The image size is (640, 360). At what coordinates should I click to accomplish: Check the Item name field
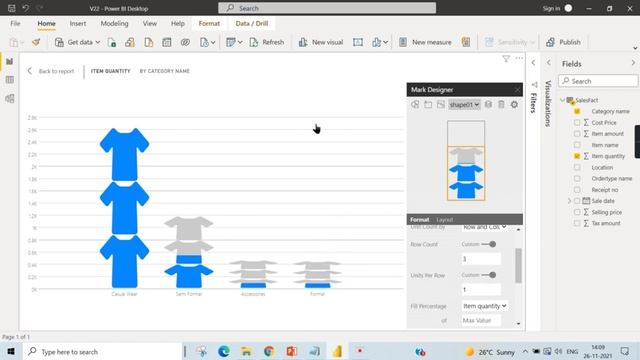[577, 145]
